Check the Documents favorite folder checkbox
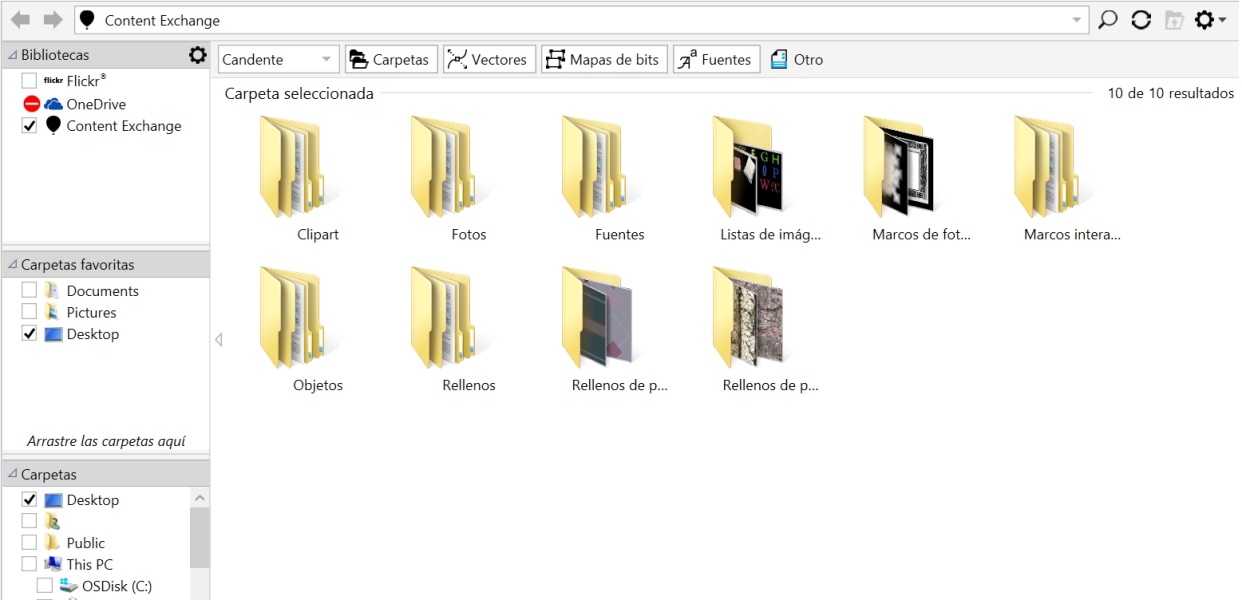The width and height of the screenshot is (1242, 600). coord(29,291)
